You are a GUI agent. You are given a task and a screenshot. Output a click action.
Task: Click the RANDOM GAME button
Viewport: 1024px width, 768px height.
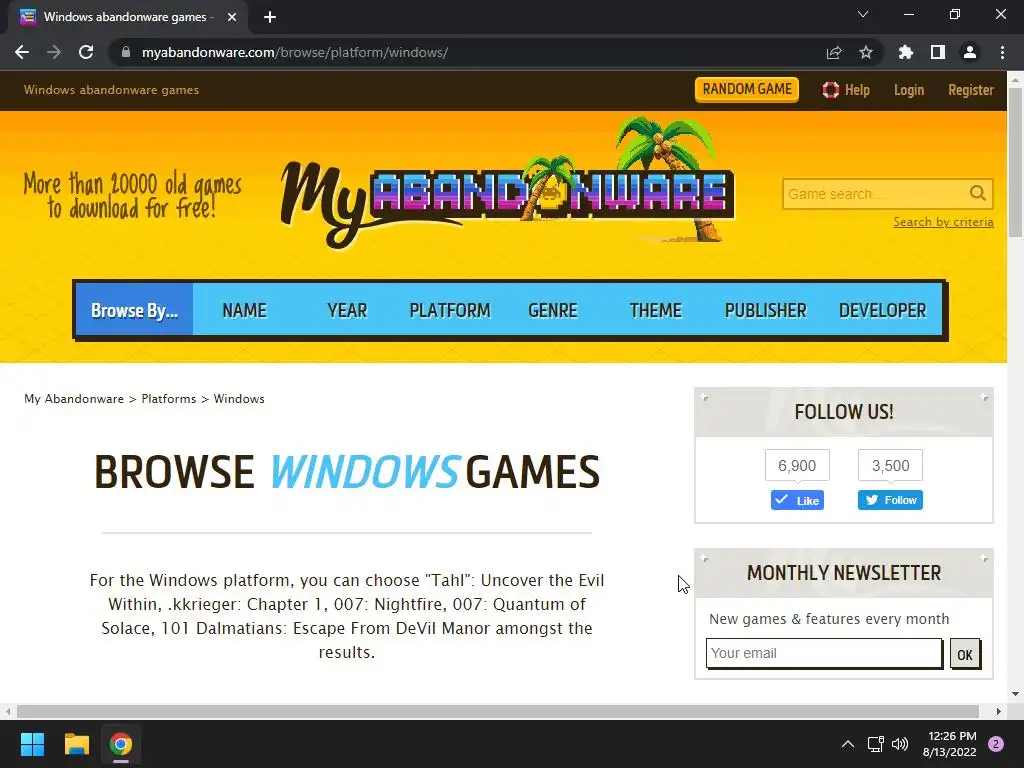tap(746, 89)
